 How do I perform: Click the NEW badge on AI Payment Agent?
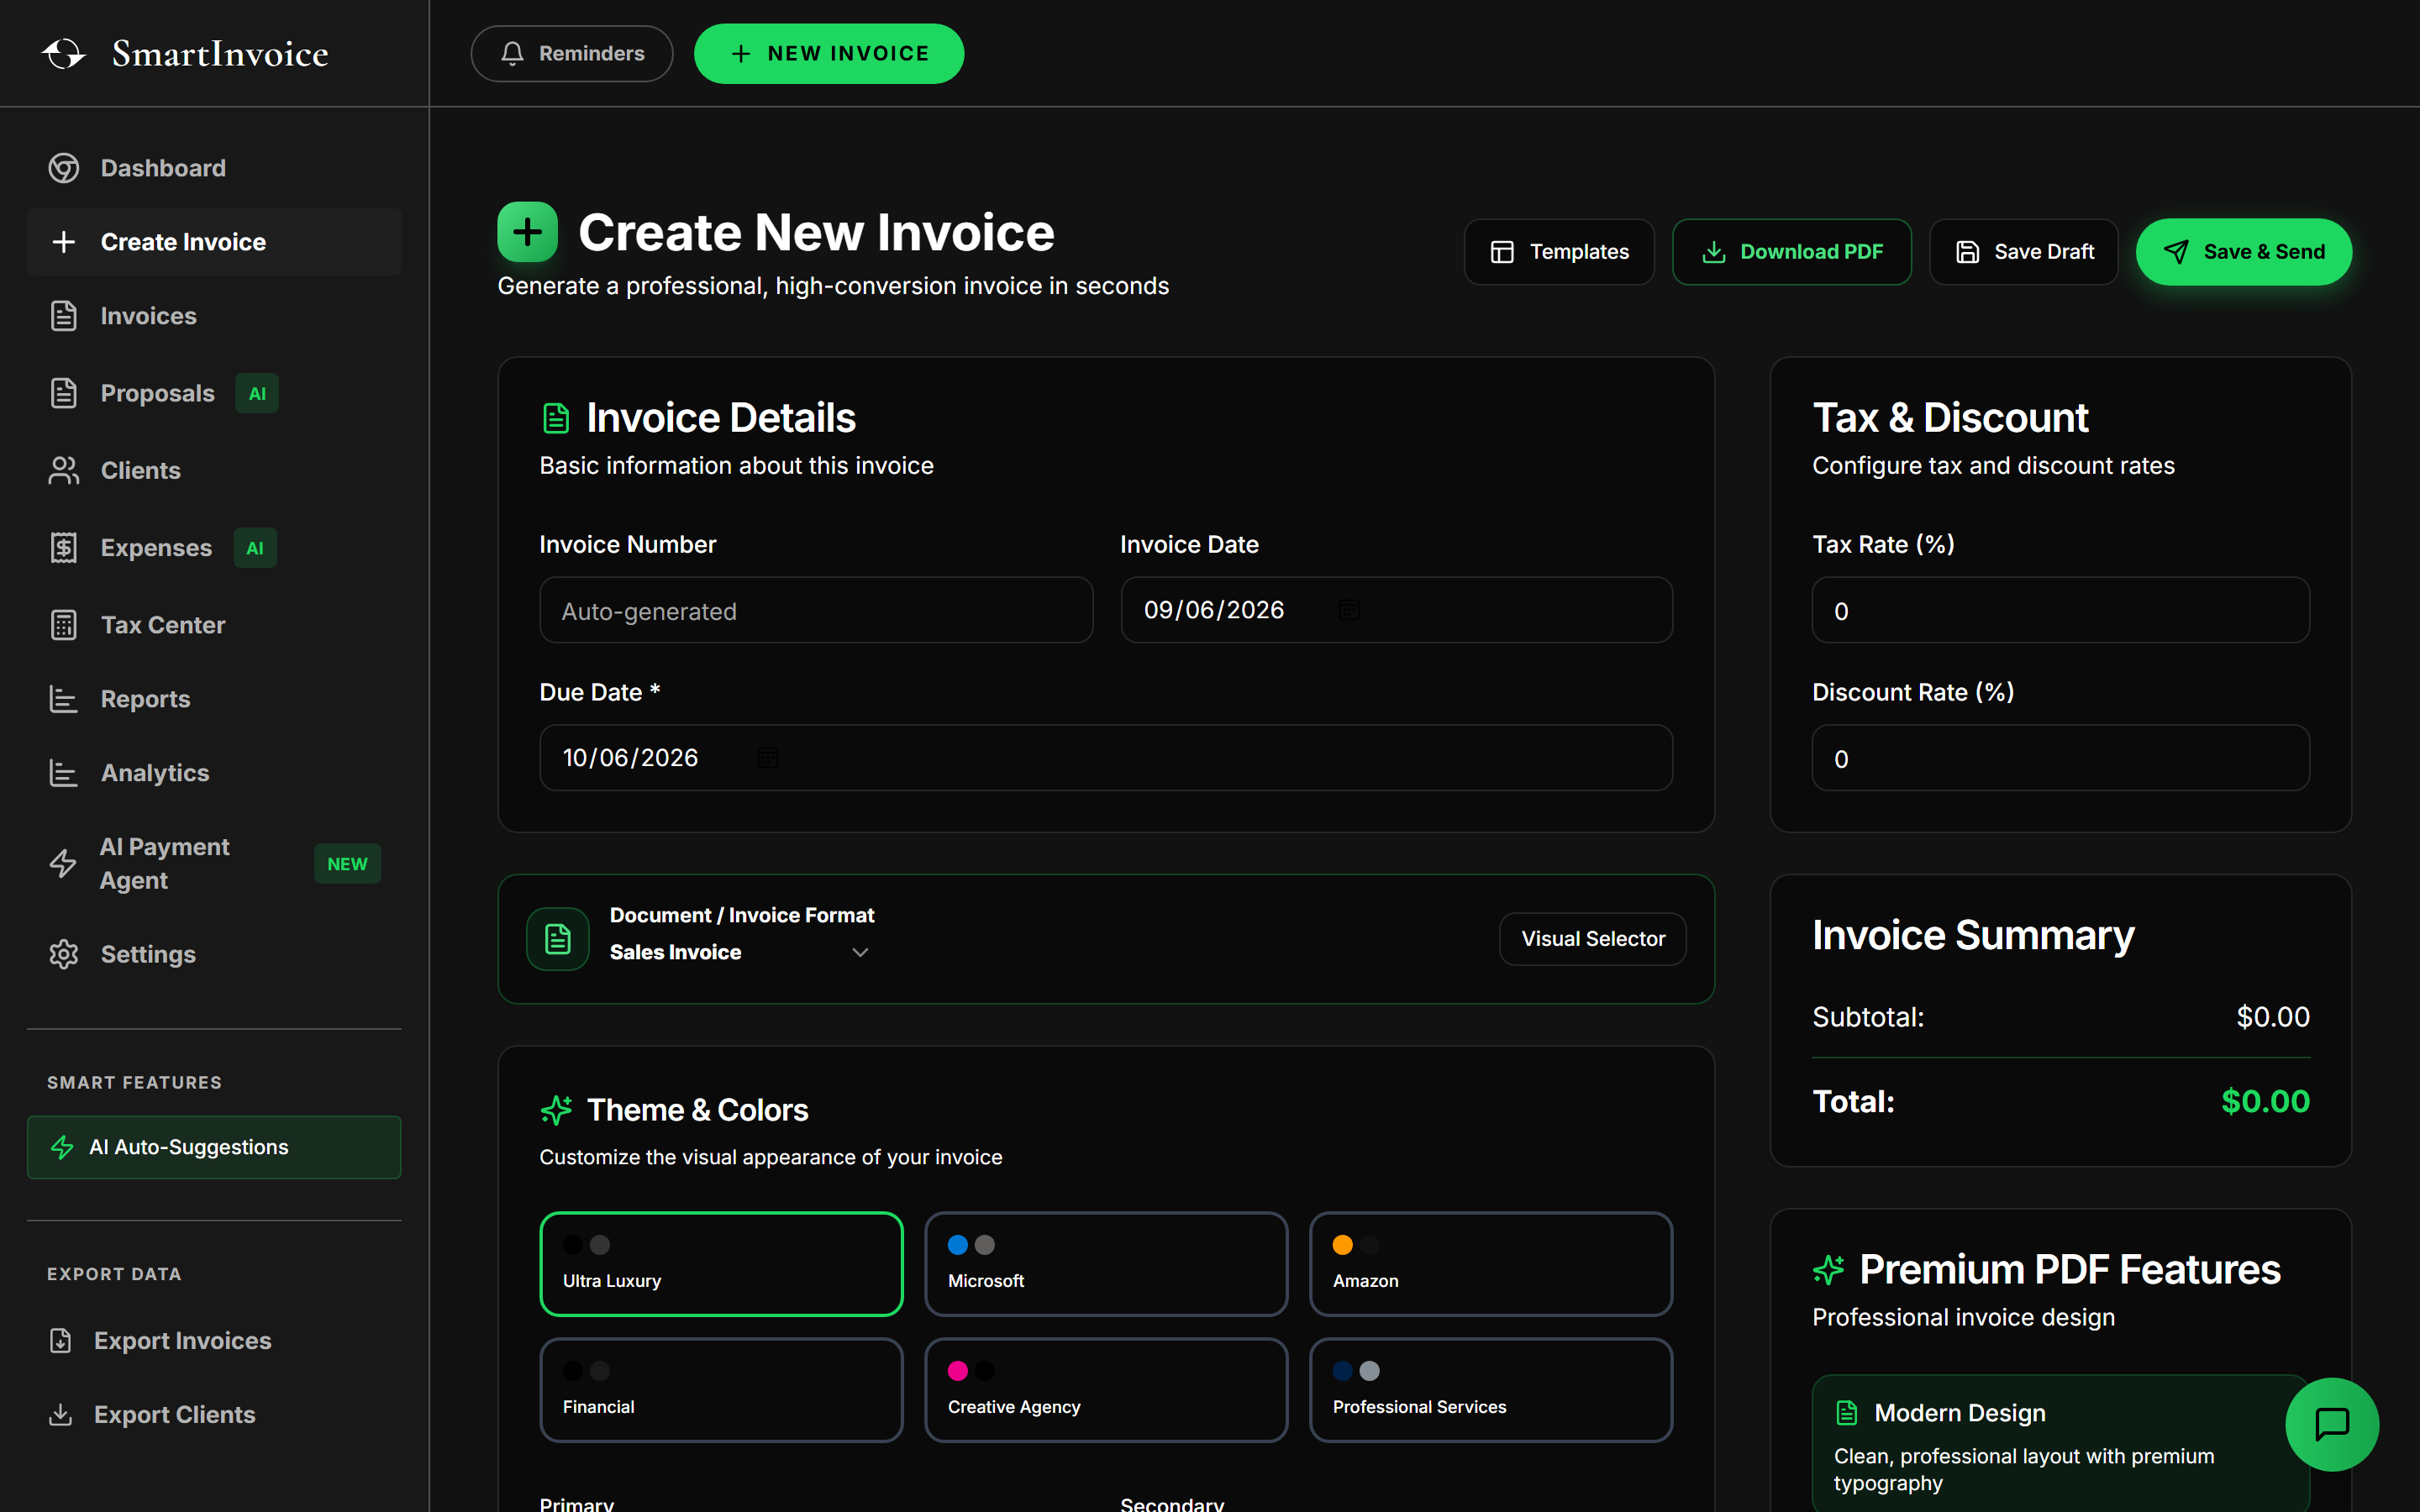click(x=347, y=864)
